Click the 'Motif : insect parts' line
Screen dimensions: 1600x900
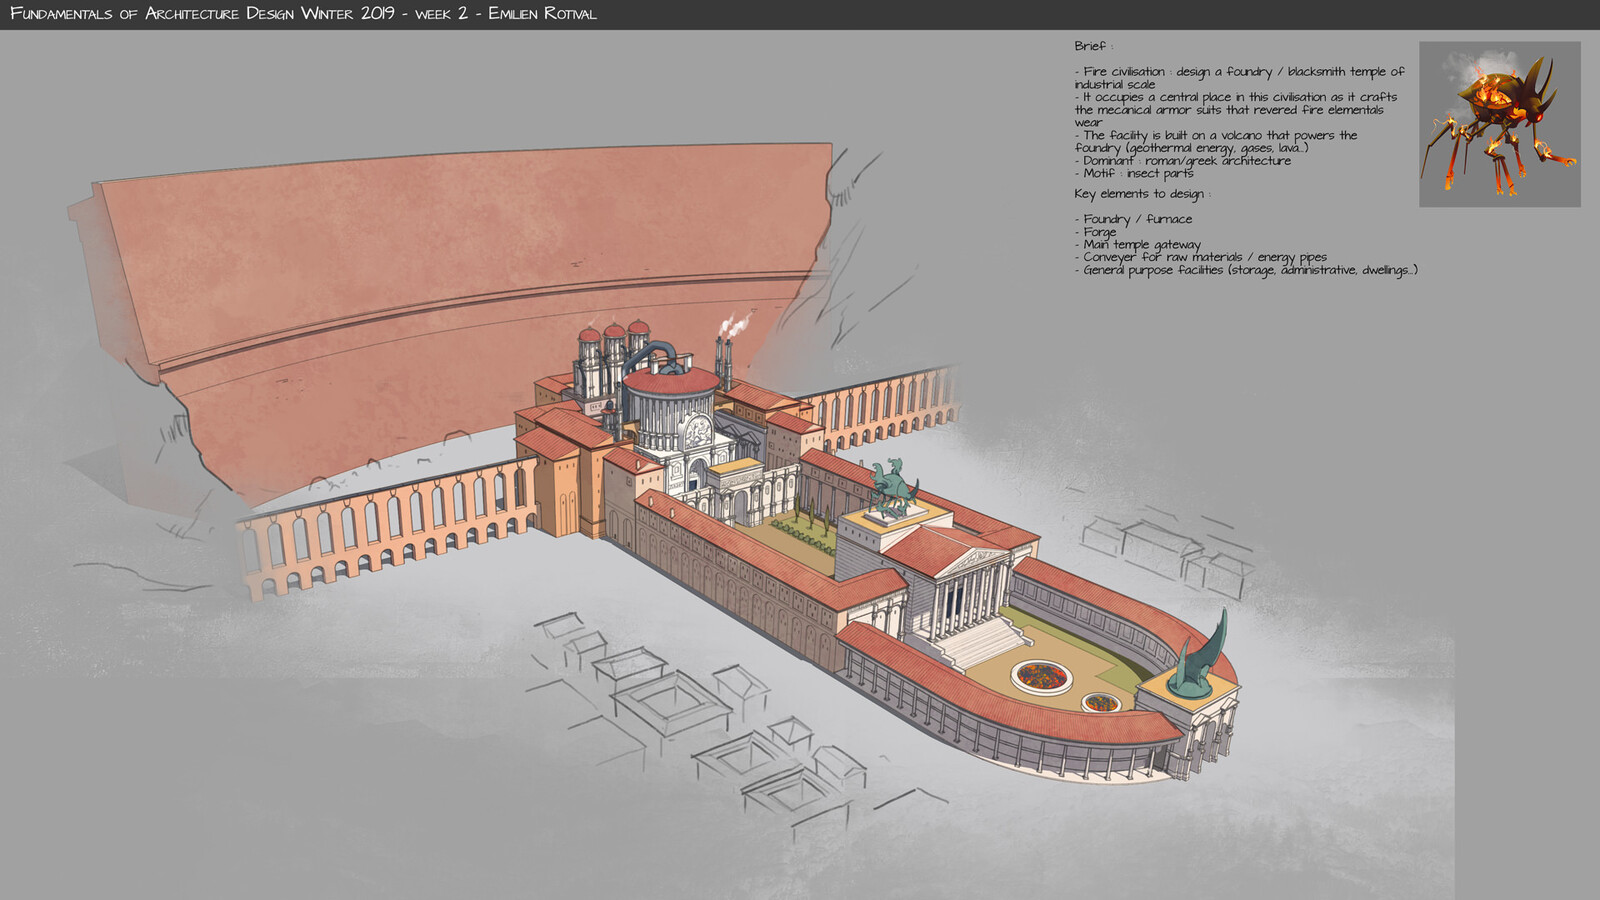point(1134,173)
